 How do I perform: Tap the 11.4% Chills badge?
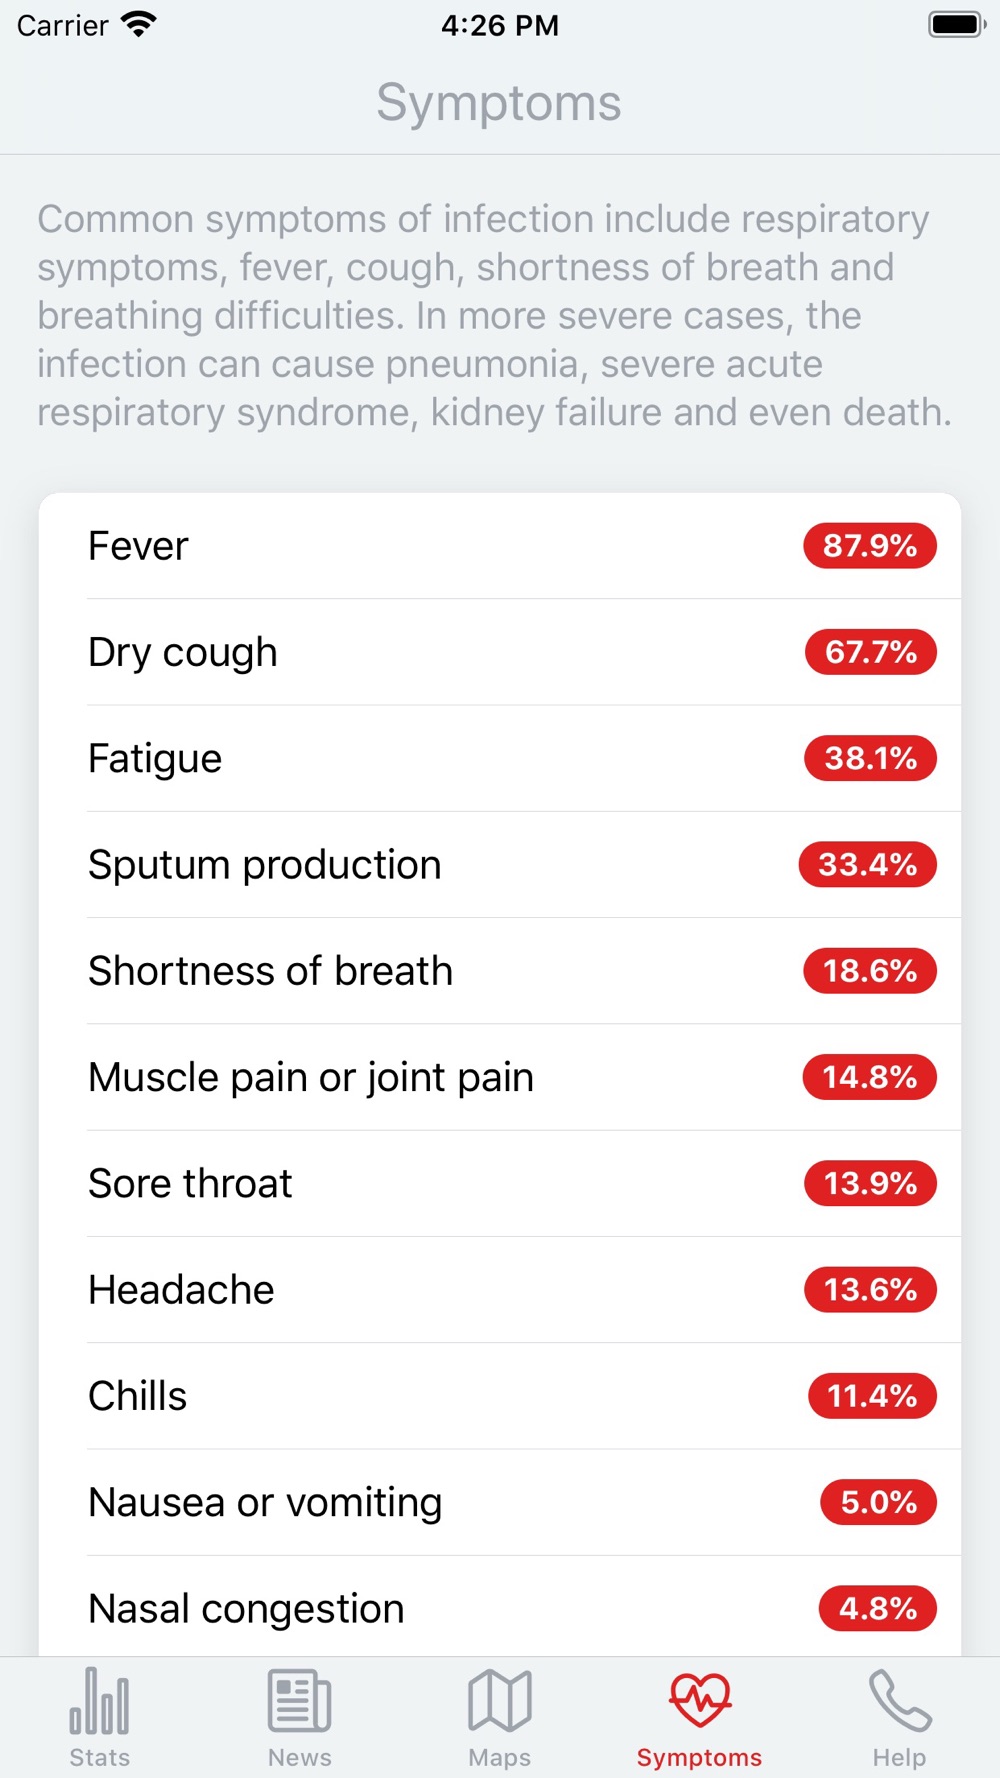tap(872, 1396)
